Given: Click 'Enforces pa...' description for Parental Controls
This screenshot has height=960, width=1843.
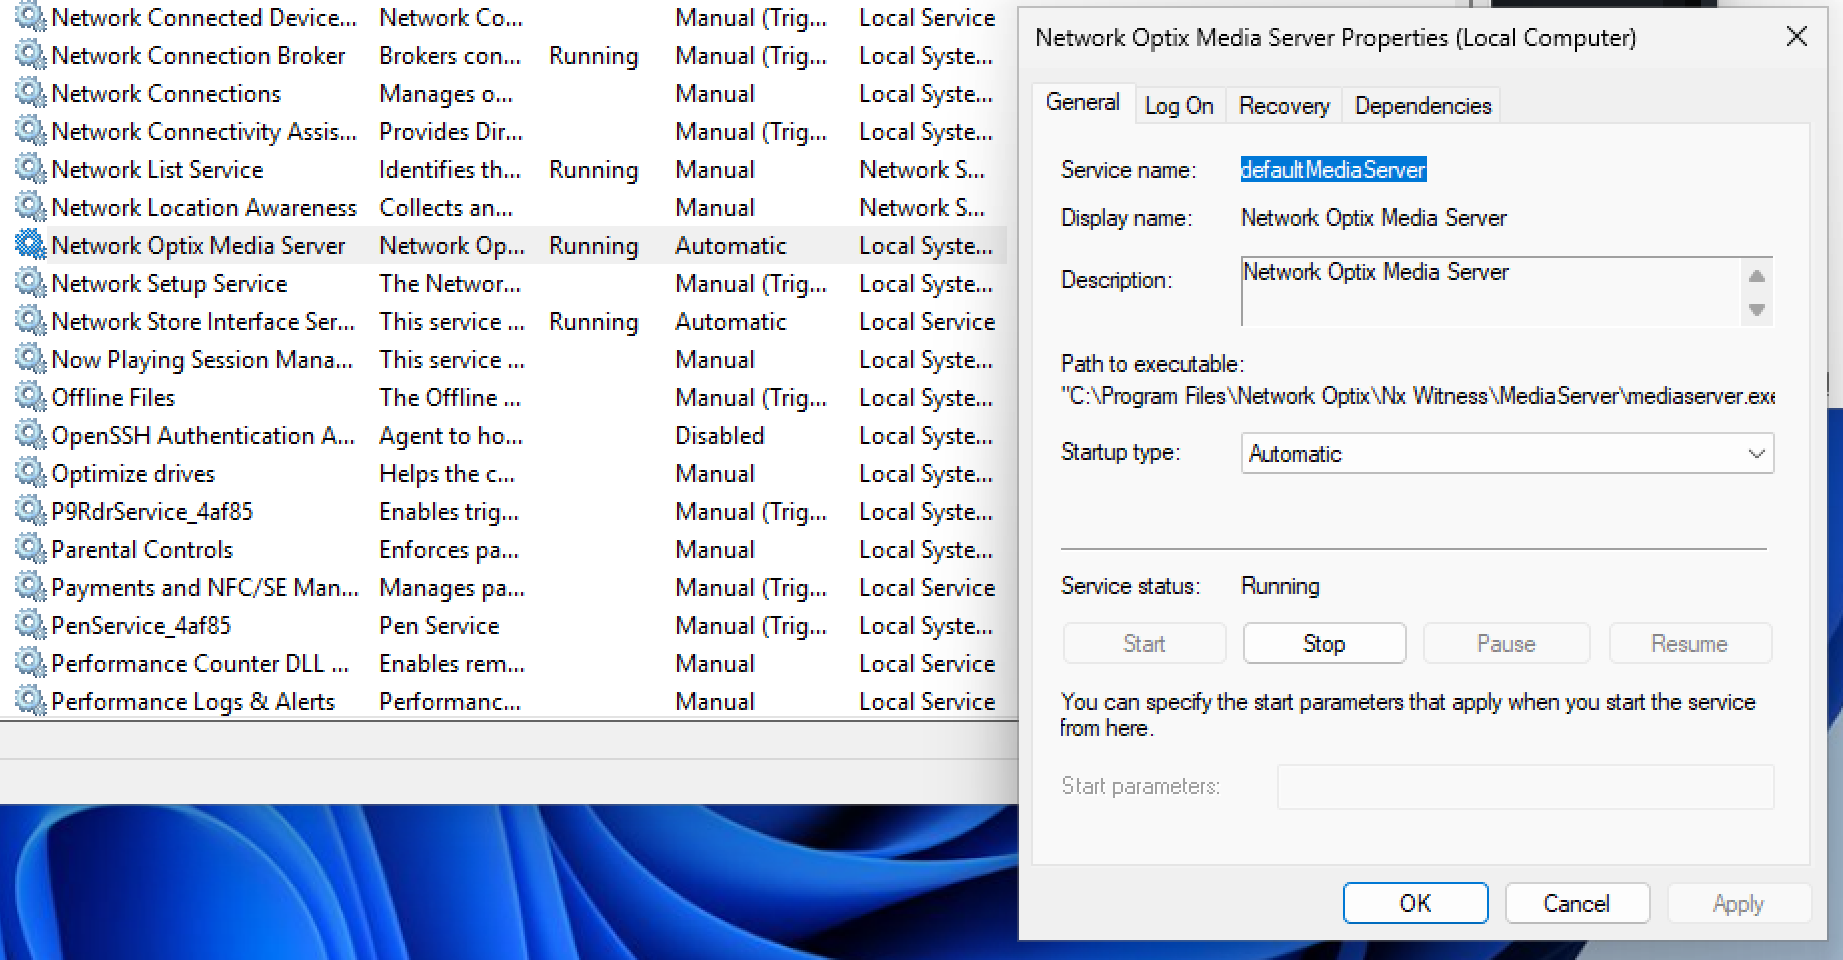Looking at the screenshot, I should (450, 550).
